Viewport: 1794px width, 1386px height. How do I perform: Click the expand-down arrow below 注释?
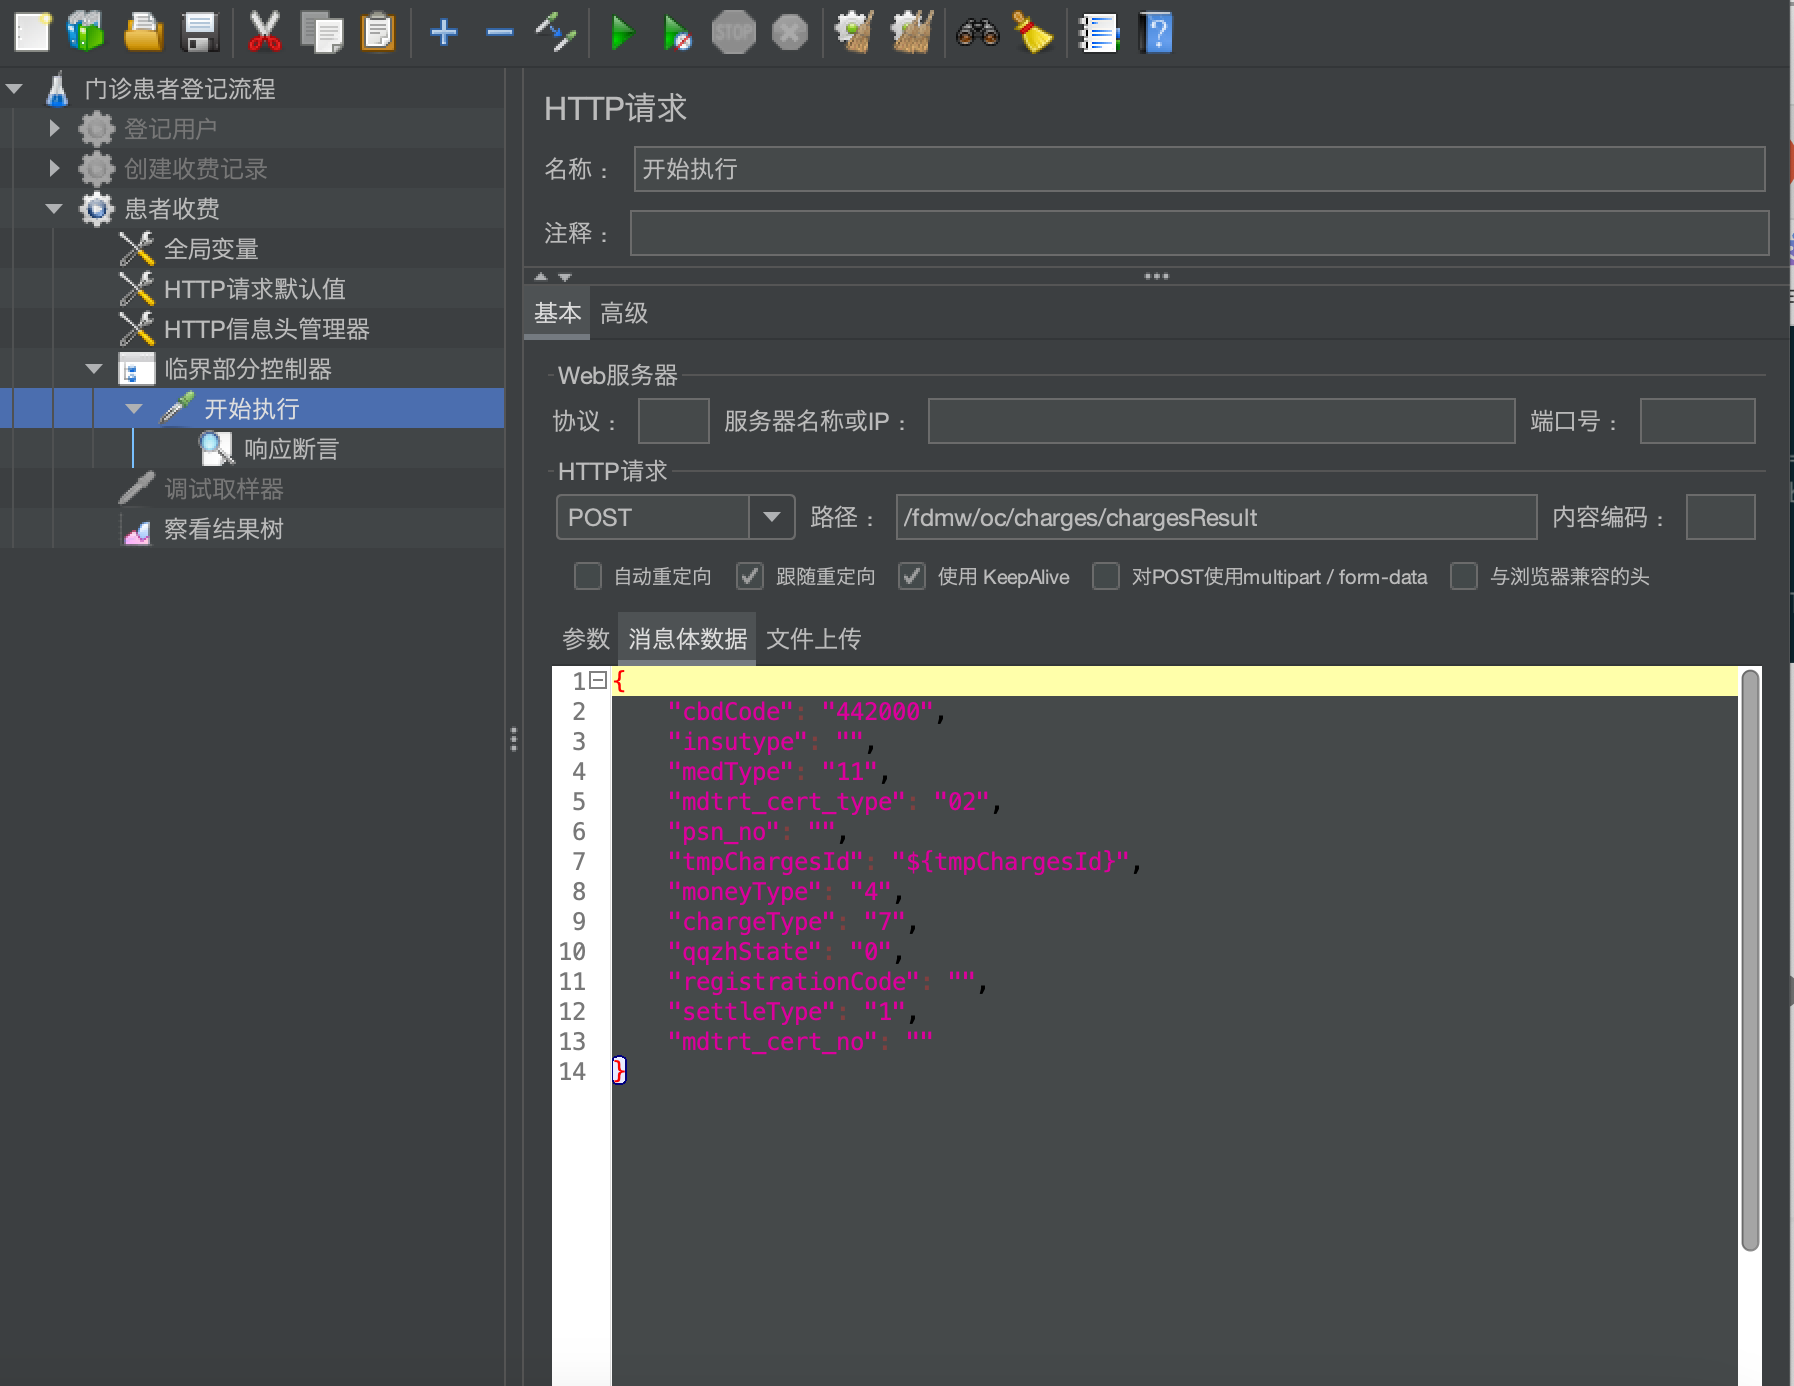coord(565,276)
